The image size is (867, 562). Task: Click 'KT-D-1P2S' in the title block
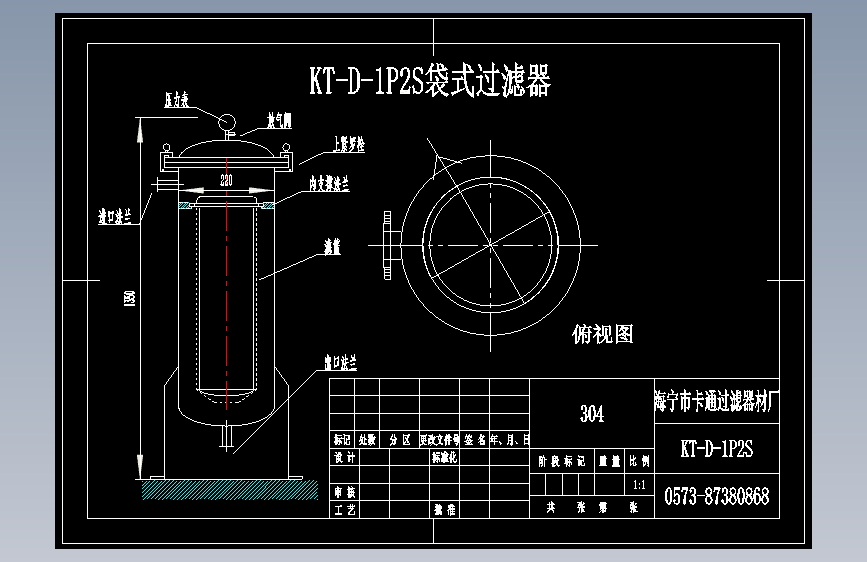pos(717,449)
